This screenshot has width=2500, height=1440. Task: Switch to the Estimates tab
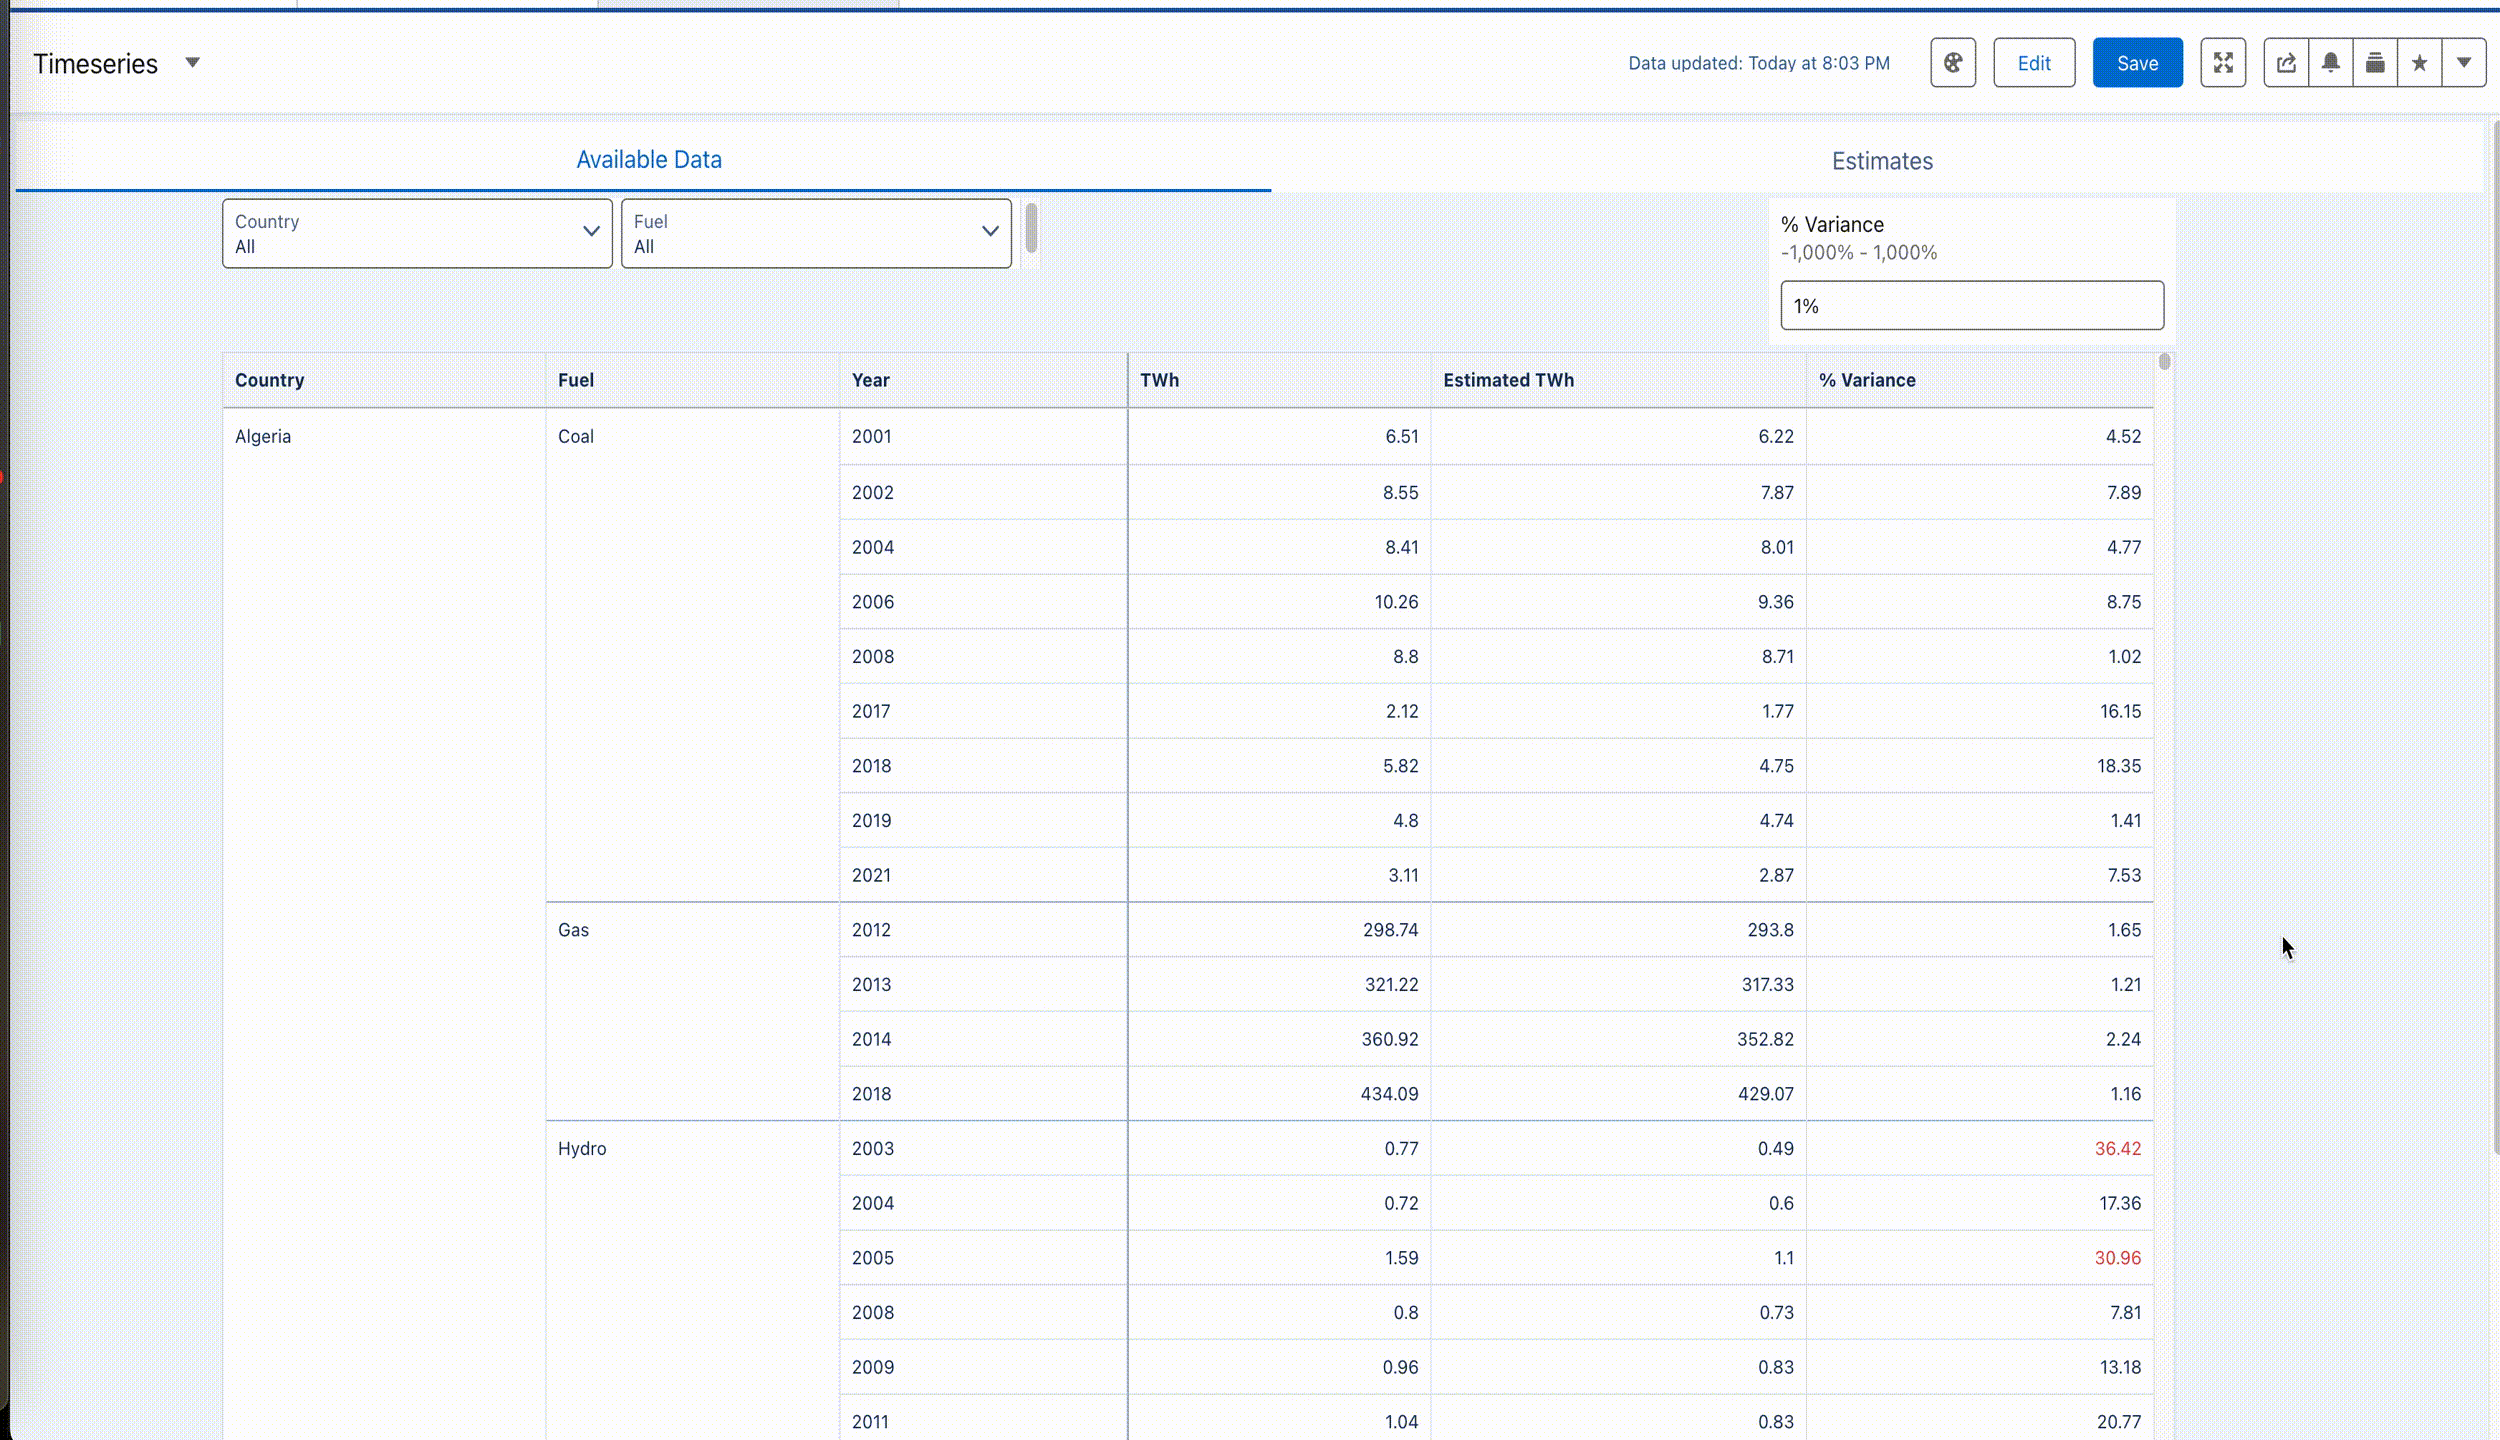point(1881,161)
